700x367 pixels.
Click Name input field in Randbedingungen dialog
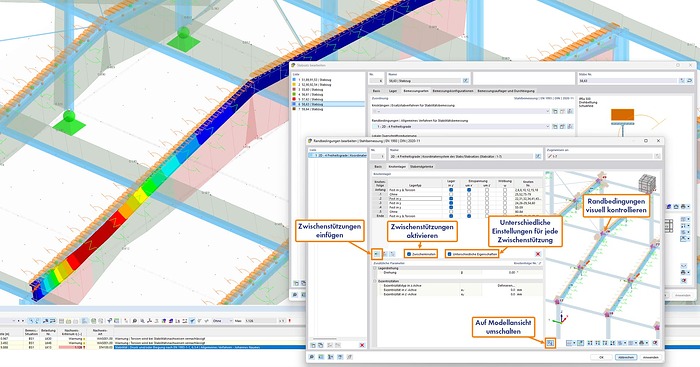[461, 156]
